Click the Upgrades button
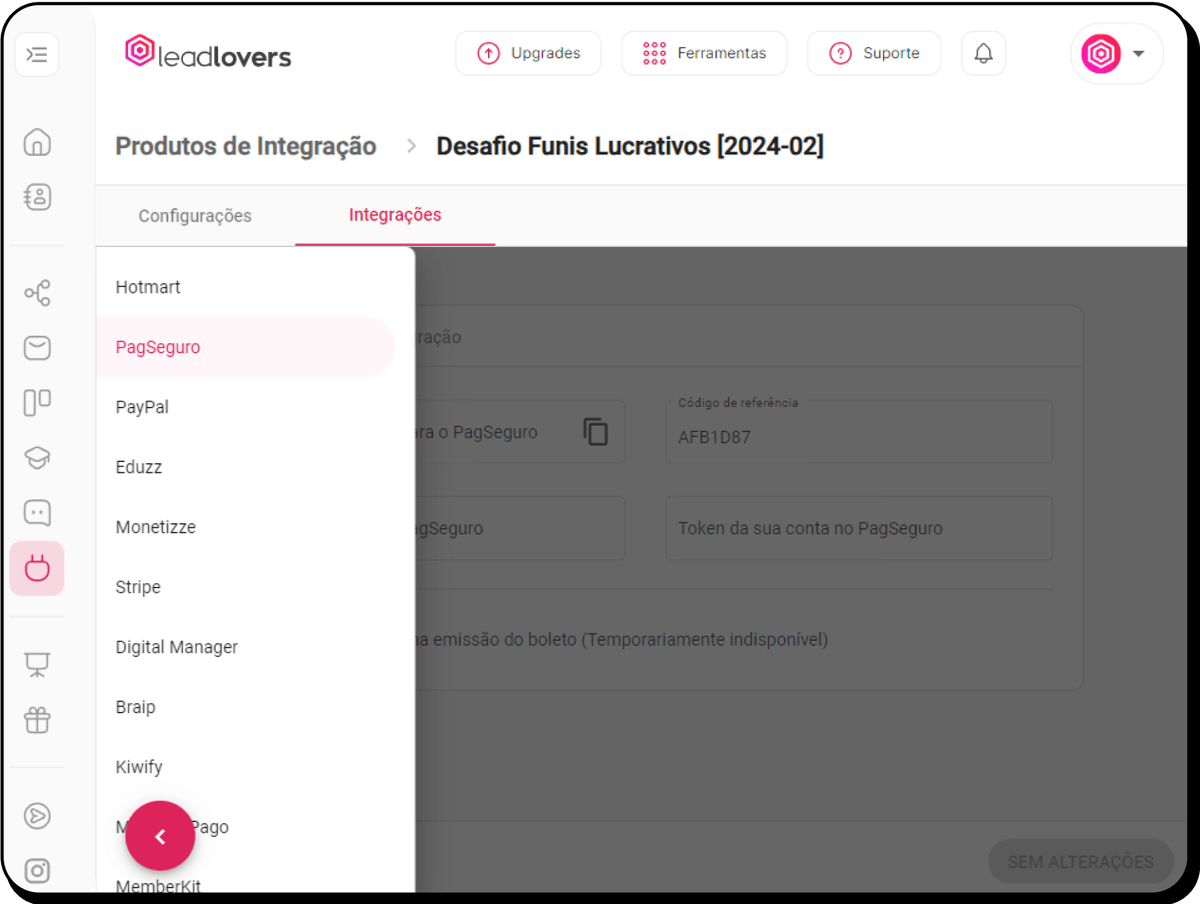This screenshot has width=1200, height=904. click(528, 54)
